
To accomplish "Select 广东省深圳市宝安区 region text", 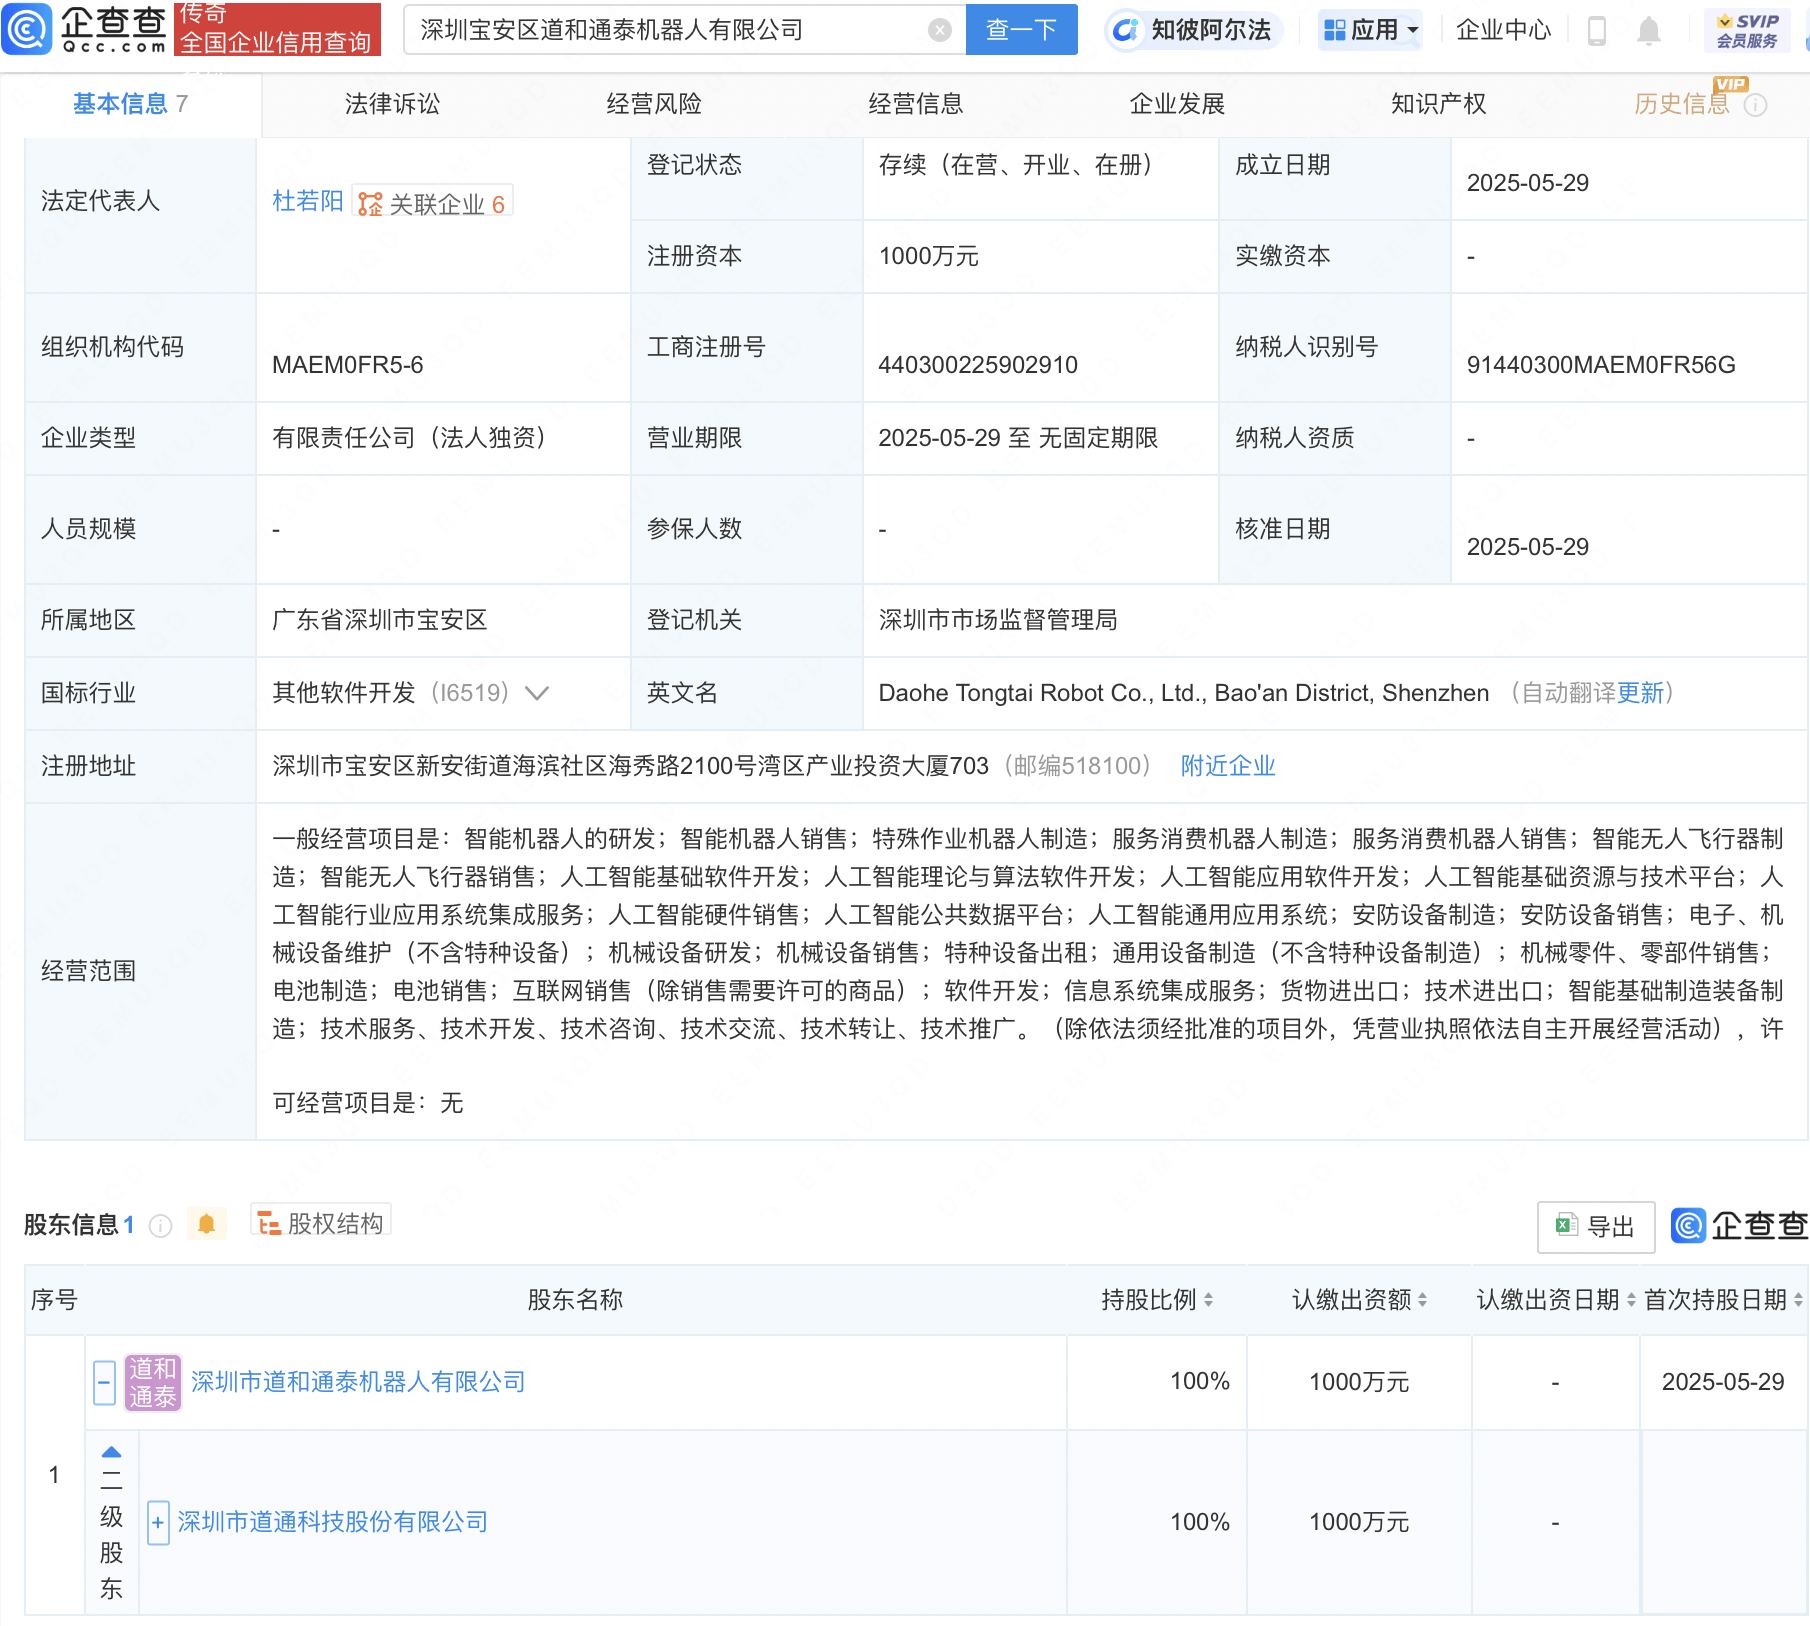I will tap(380, 620).
